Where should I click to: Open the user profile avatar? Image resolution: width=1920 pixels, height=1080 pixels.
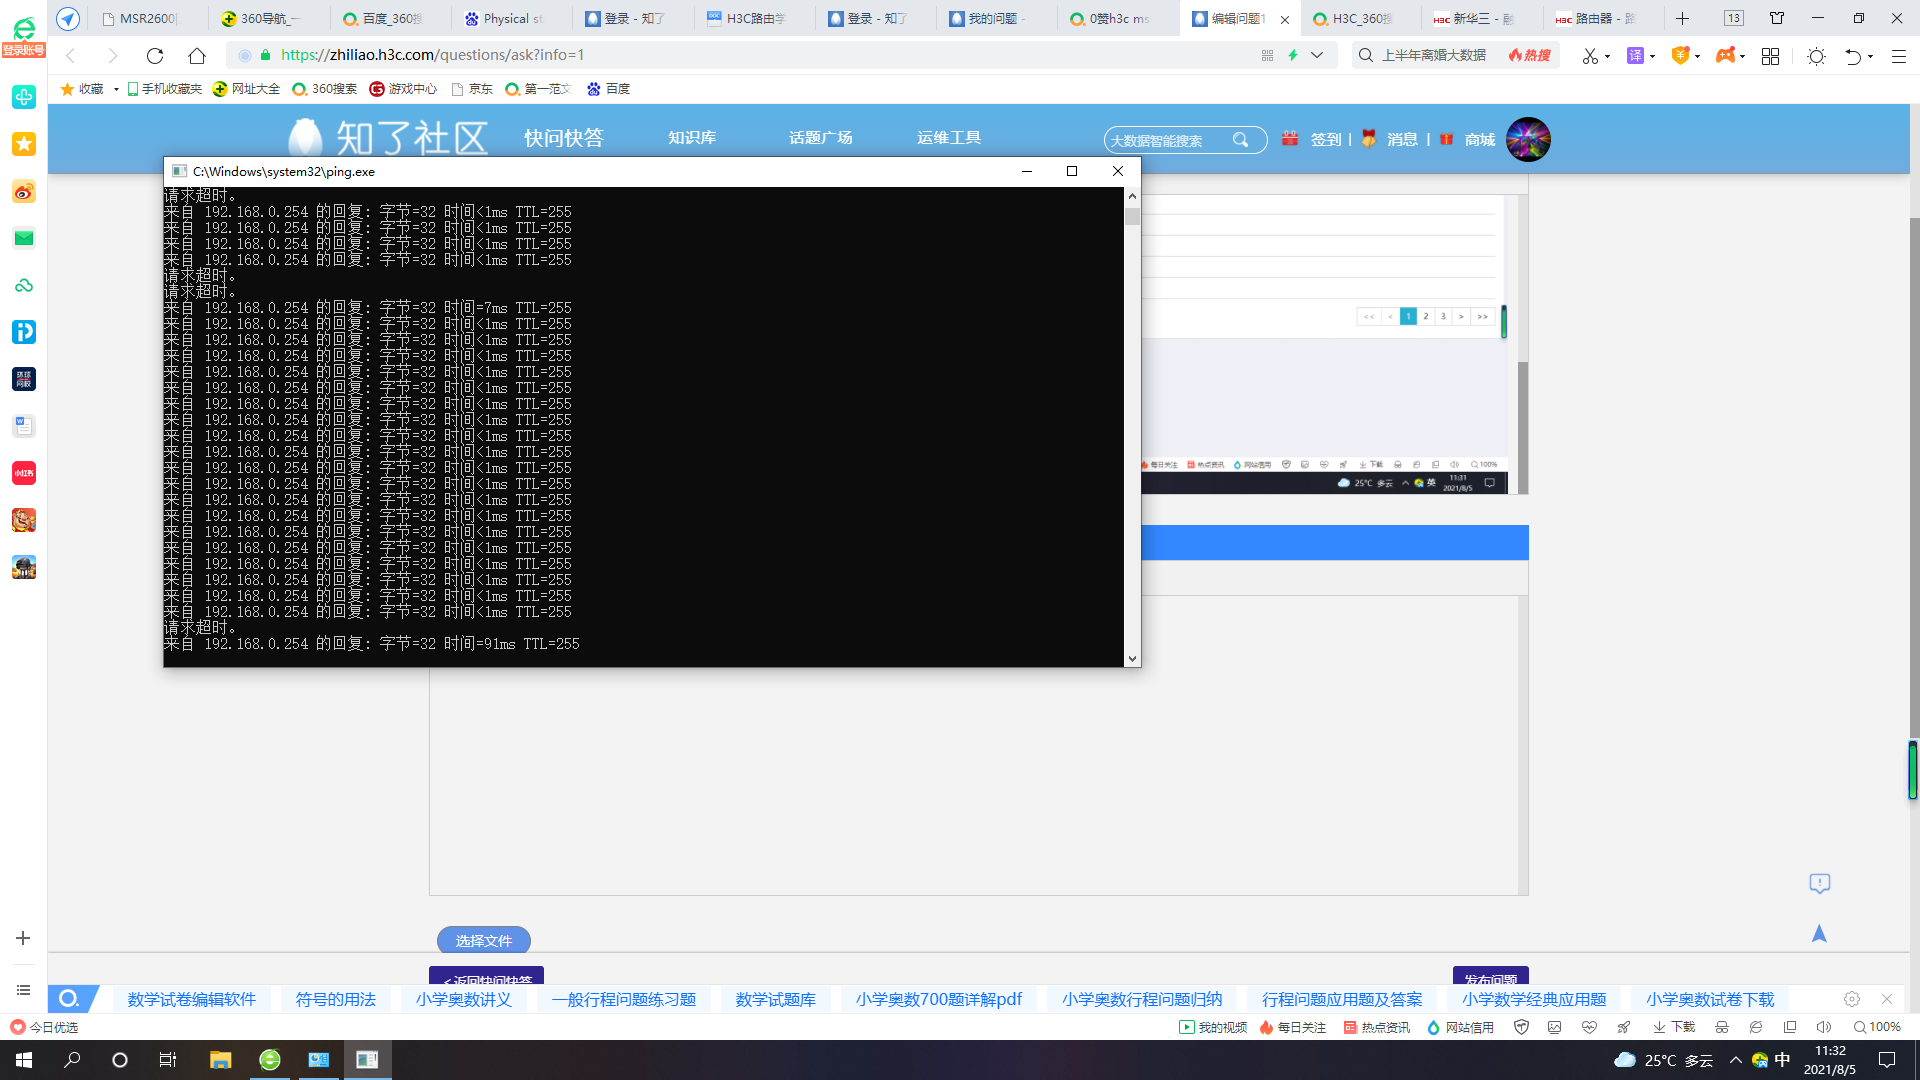point(1528,139)
